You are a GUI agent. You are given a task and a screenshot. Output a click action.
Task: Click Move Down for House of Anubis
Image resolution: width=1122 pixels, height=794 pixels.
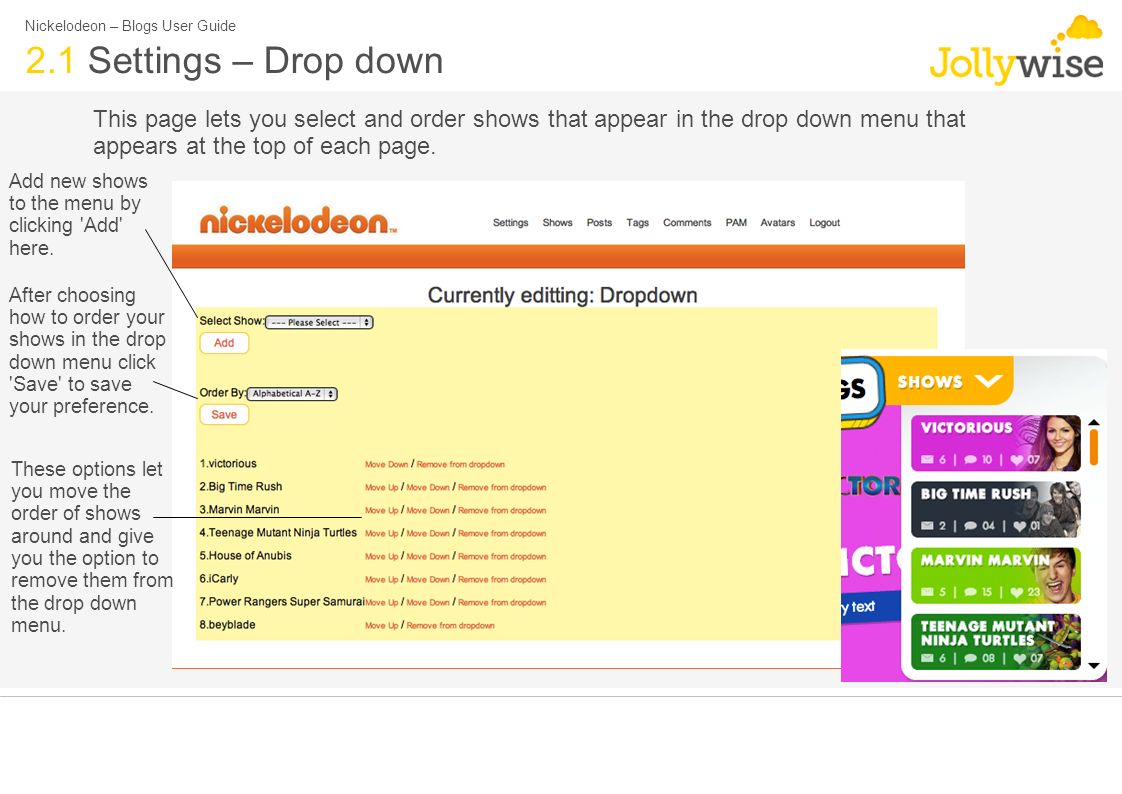pos(428,556)
